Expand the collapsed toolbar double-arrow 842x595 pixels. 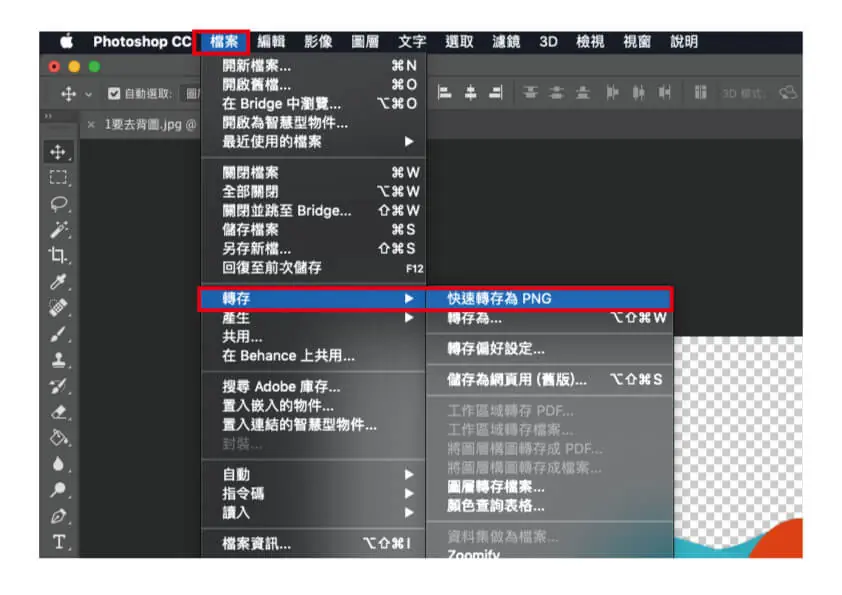[x=48, y=115]
